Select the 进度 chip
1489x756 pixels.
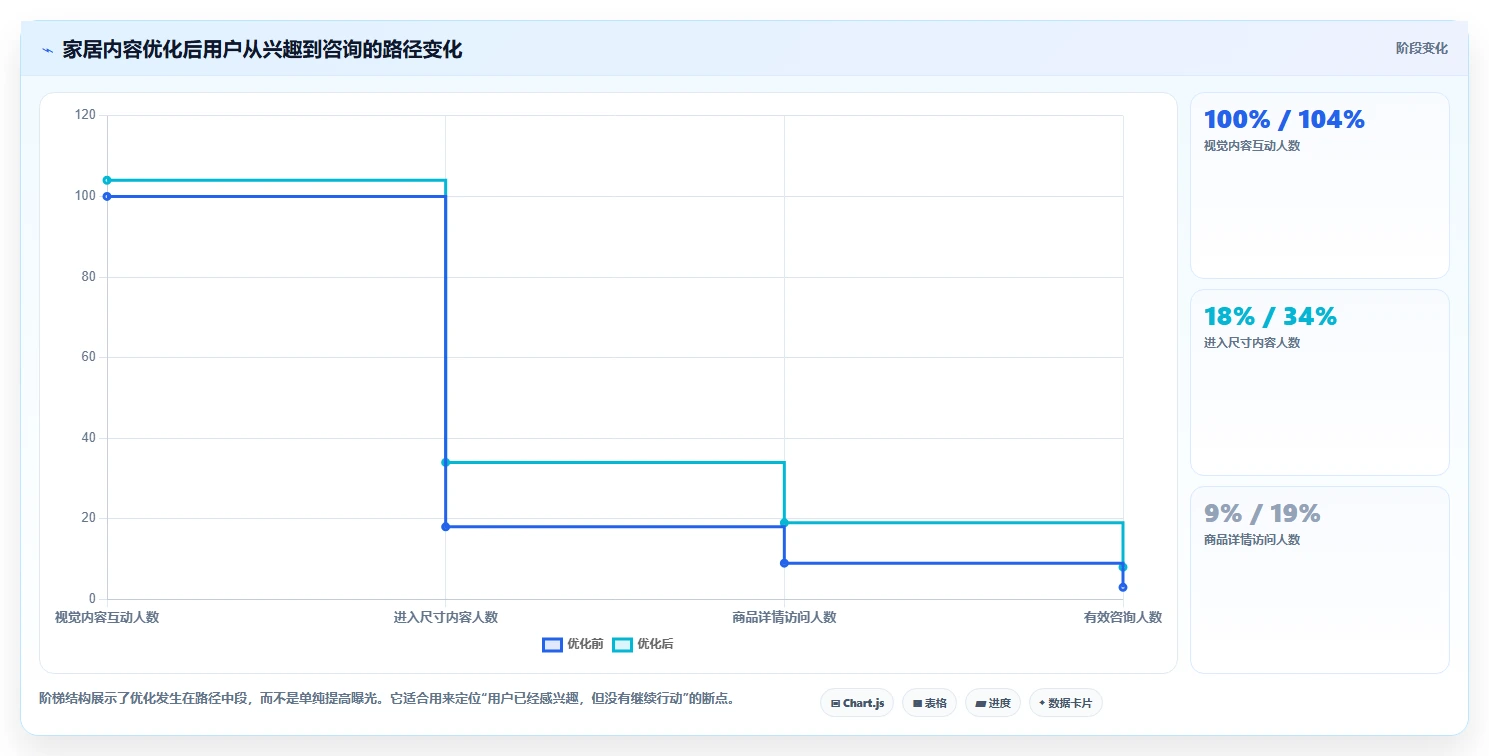click(993, 703)
